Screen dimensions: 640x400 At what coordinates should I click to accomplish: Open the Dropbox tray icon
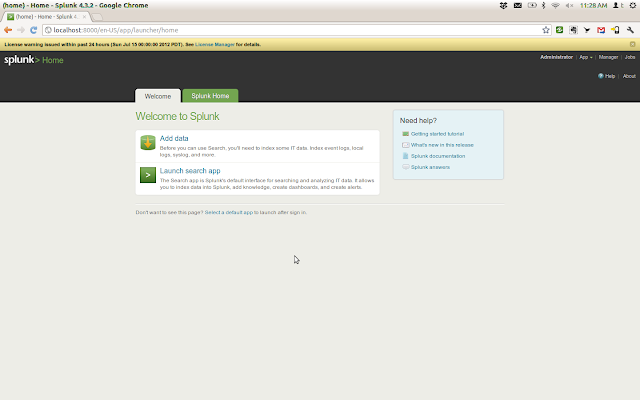point(503,5)
